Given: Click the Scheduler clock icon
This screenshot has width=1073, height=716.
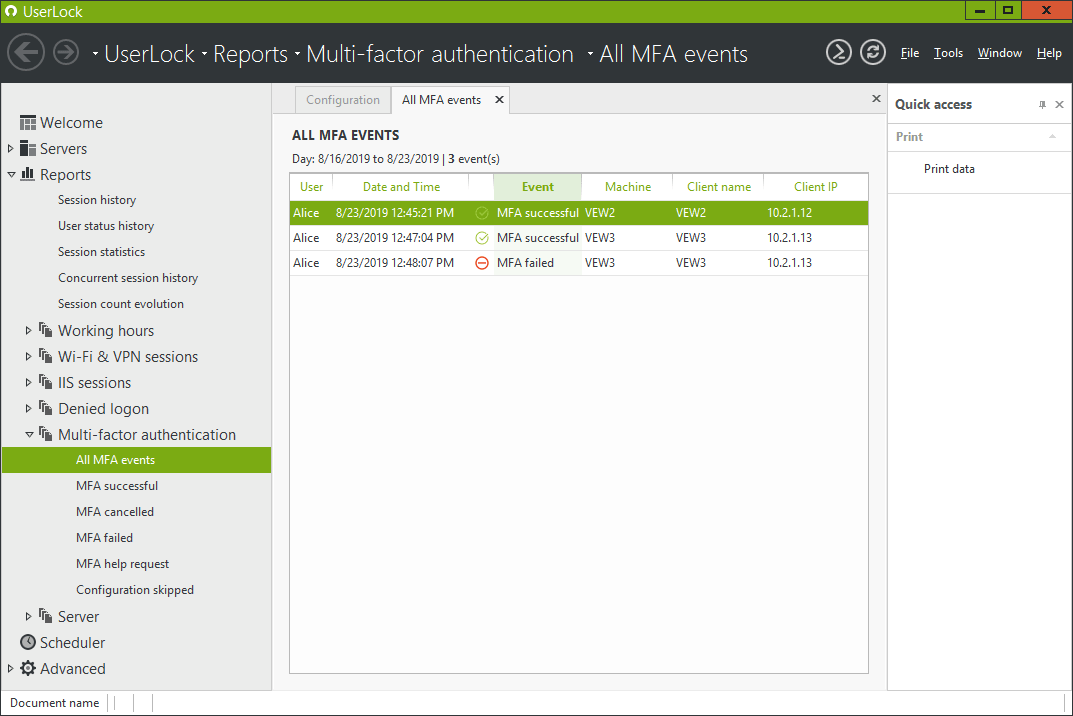Looking at the screenshot, I should pyautogui.click(x=28, y=642).
